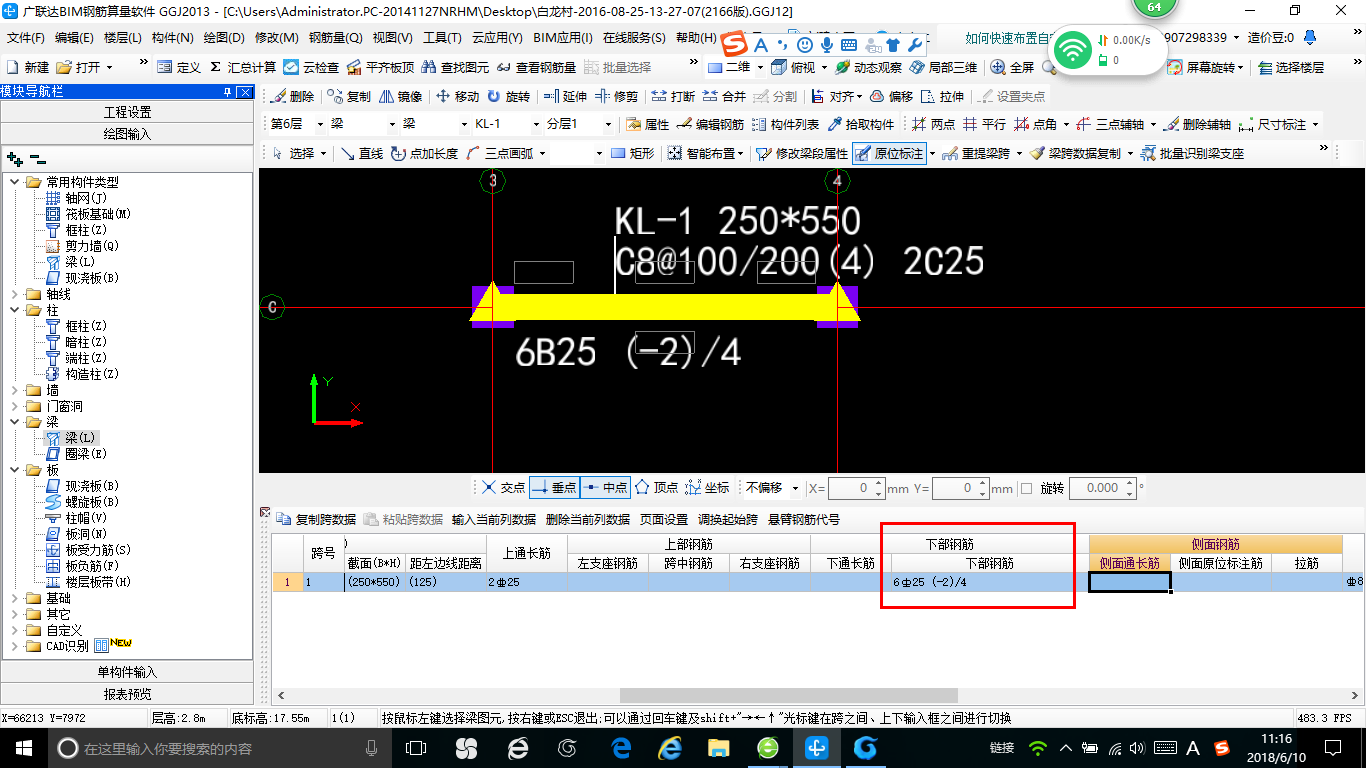Open 构件列表 component list
This screenshot has width=1366, height=768.
(785, 125)
